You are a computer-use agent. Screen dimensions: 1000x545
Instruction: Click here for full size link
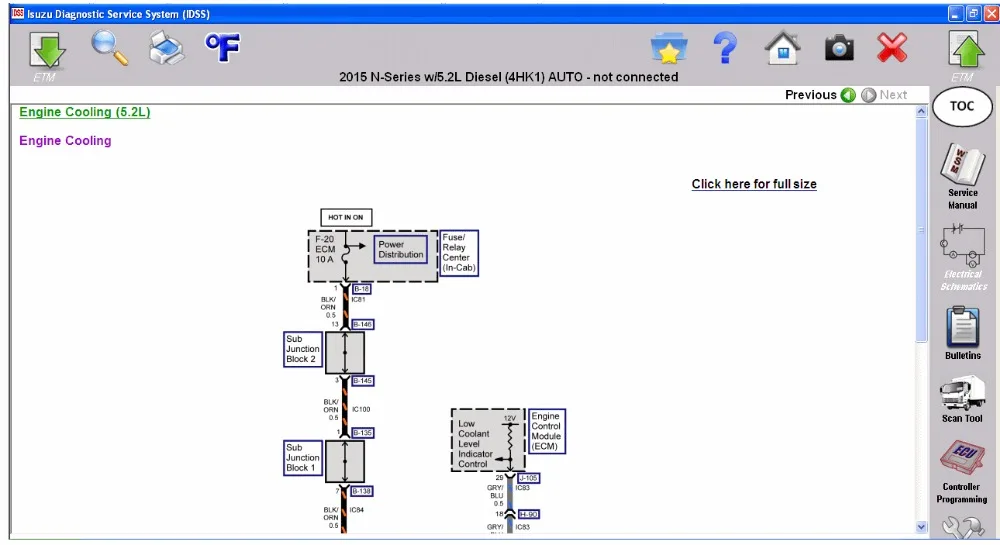[x=754, y=184]
